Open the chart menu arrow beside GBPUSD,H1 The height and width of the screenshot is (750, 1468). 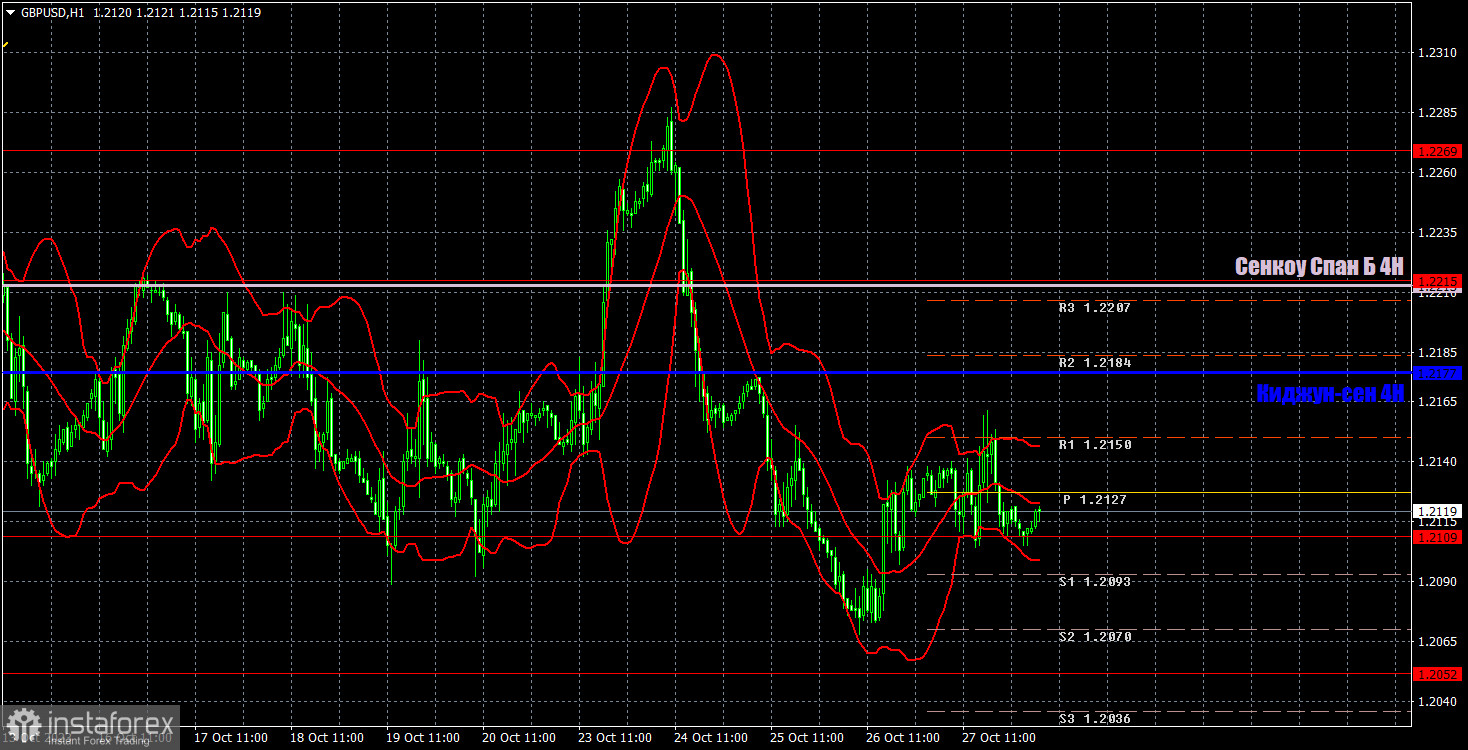11,13
